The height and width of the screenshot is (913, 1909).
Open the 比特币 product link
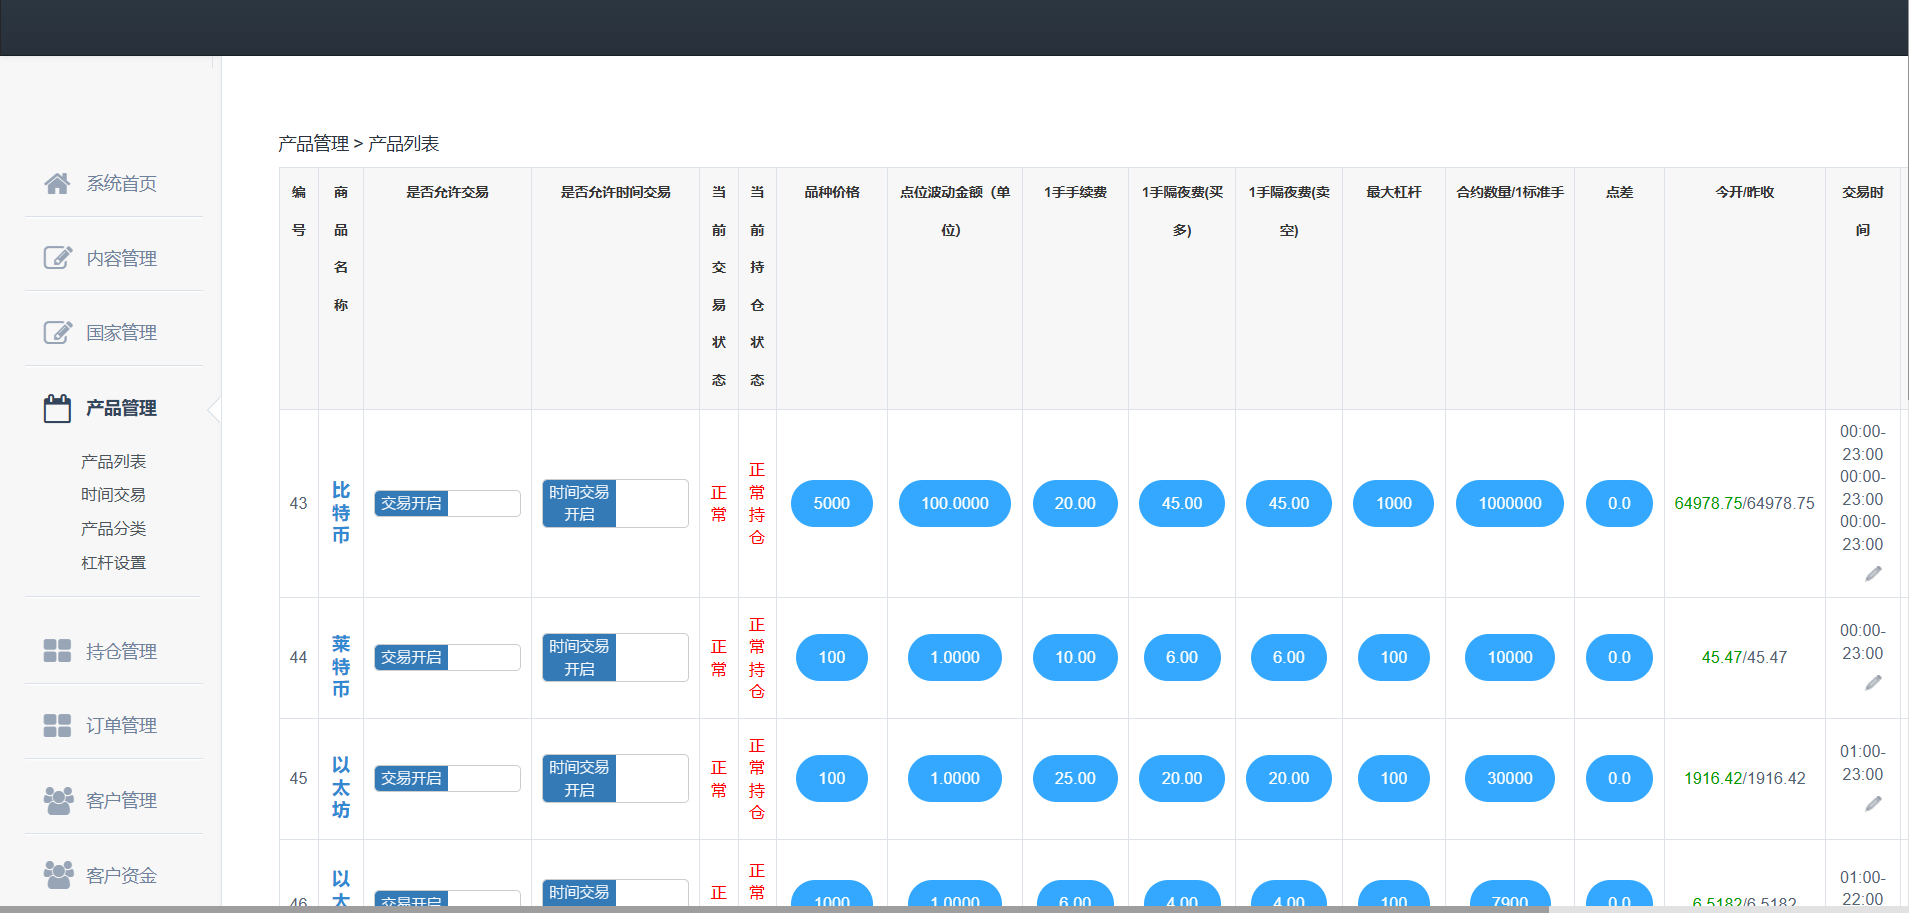coord(341,512)
